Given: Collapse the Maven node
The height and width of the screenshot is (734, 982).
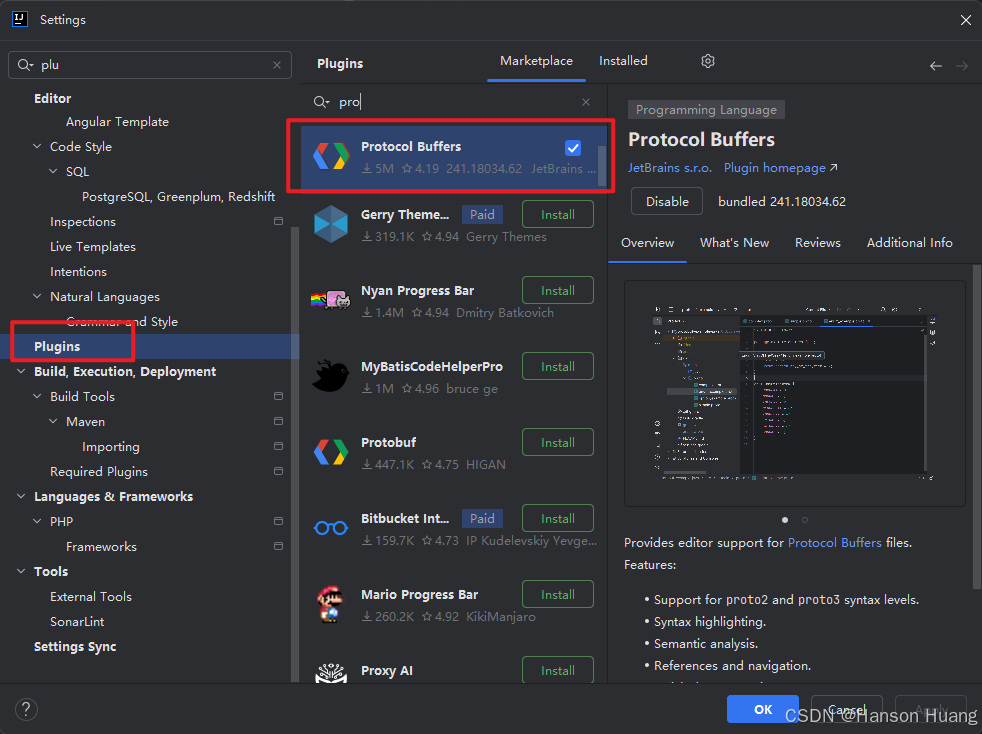Looking at the screenshot, I should (53, 421).
